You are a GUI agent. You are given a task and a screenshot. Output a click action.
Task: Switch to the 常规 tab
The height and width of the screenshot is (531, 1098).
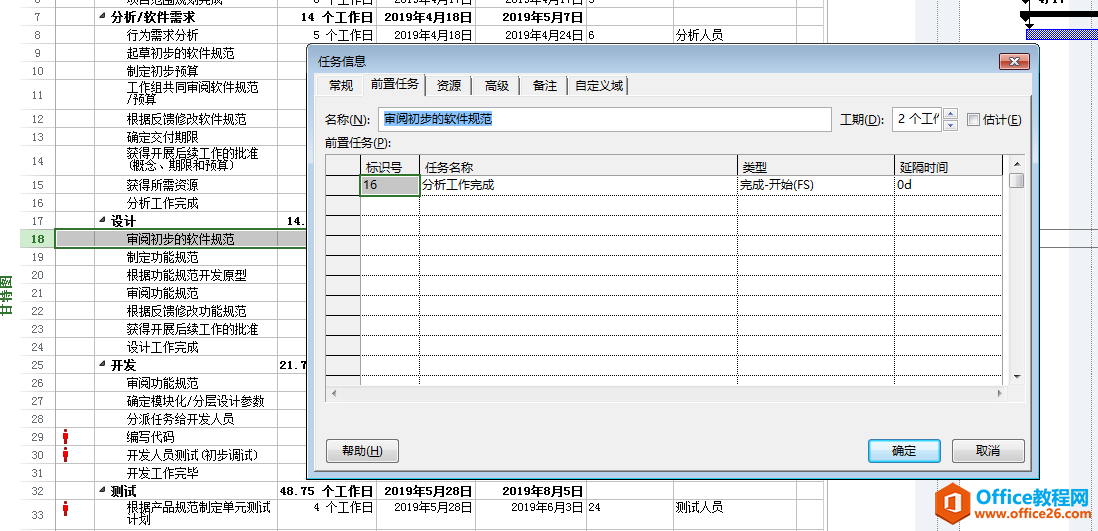(341, 85)
